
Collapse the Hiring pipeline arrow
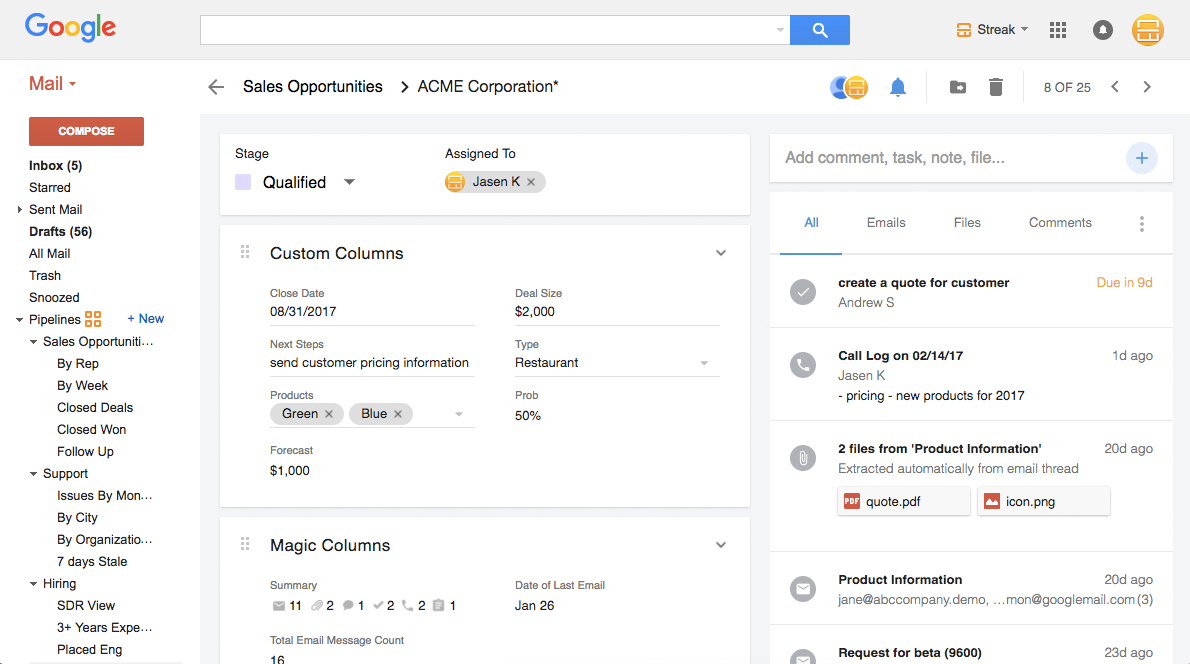click(33, 584)
